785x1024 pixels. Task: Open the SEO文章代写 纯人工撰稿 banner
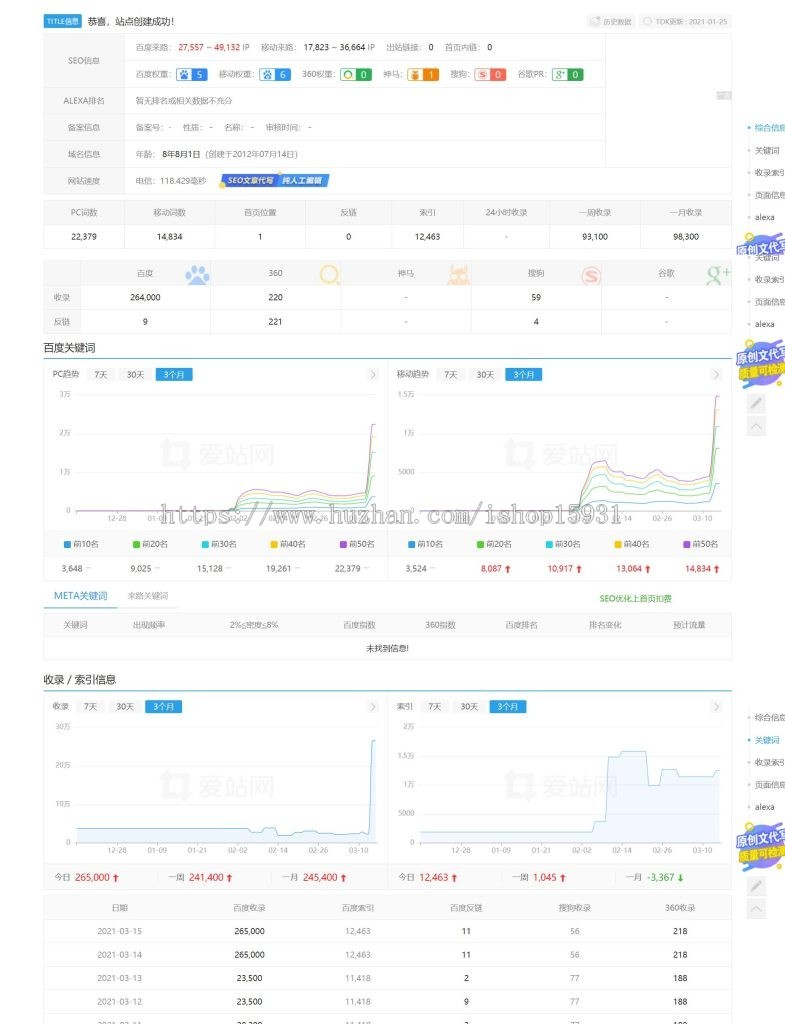point(274,180)
